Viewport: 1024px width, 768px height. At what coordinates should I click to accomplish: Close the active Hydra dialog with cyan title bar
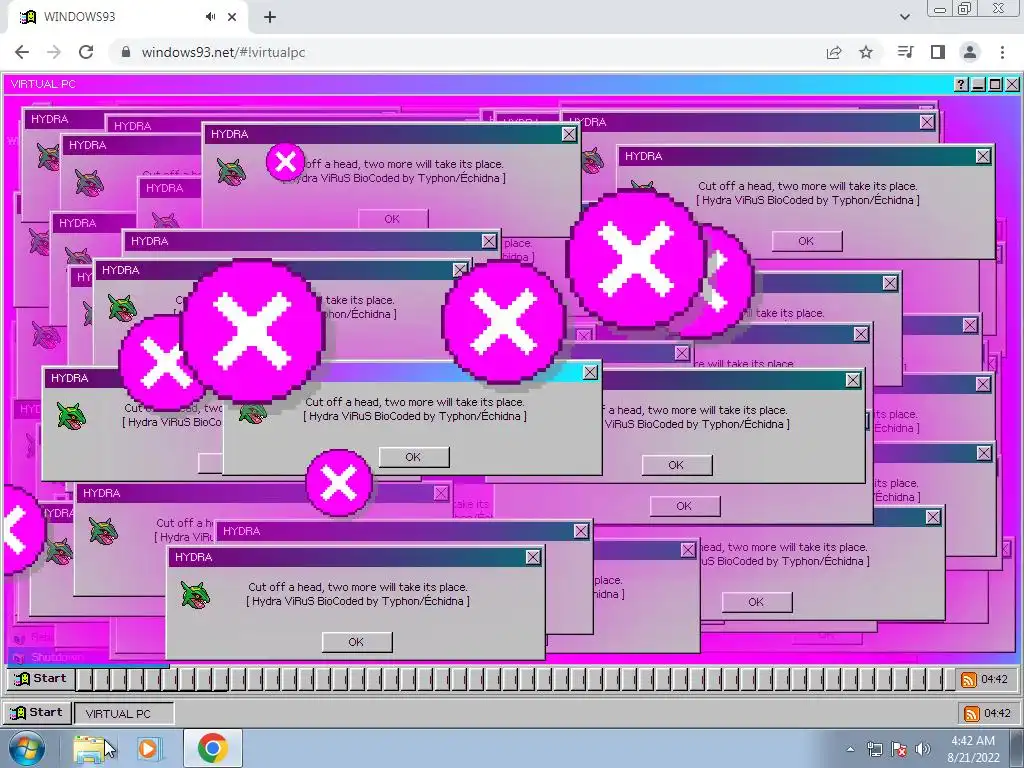(590, 372)
